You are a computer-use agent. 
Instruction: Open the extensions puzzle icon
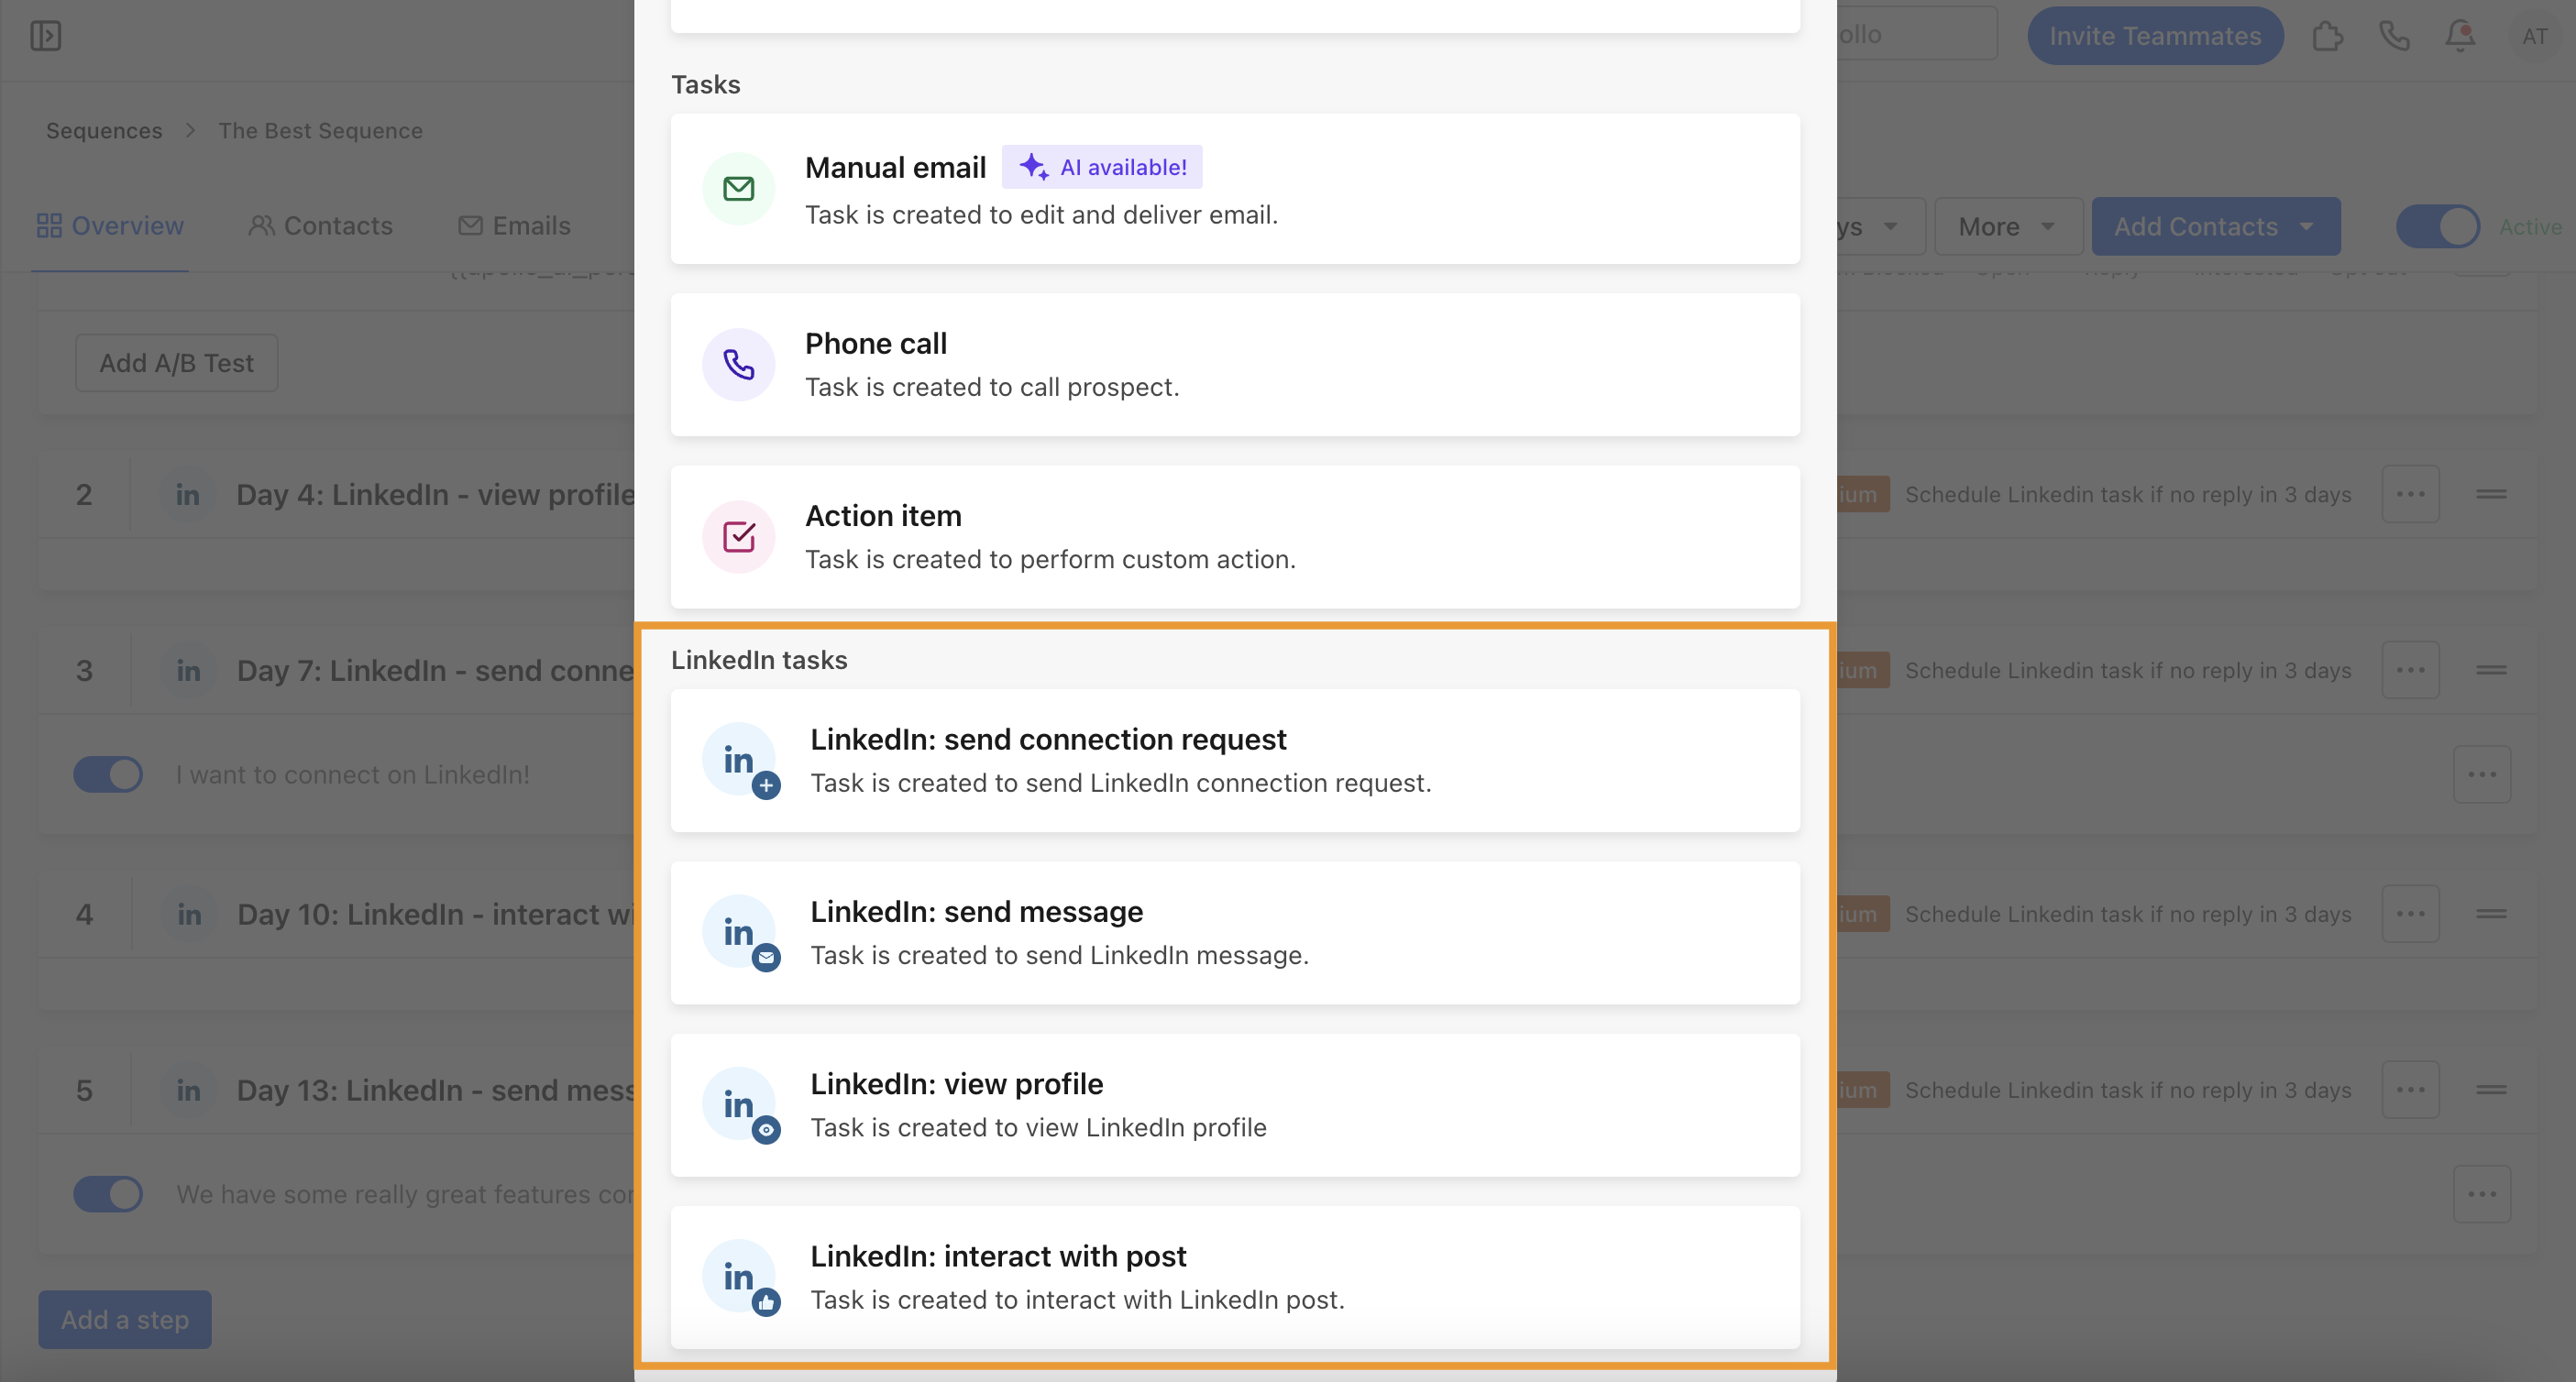click(2327, 36)
